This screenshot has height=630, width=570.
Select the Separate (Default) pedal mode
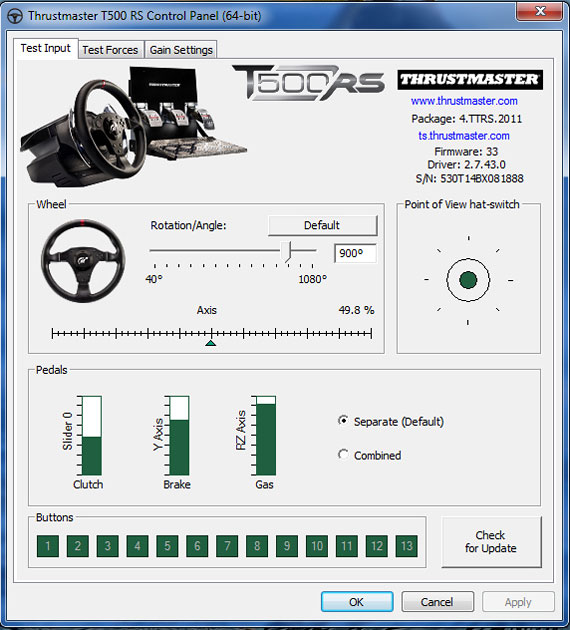click(392, 421)
